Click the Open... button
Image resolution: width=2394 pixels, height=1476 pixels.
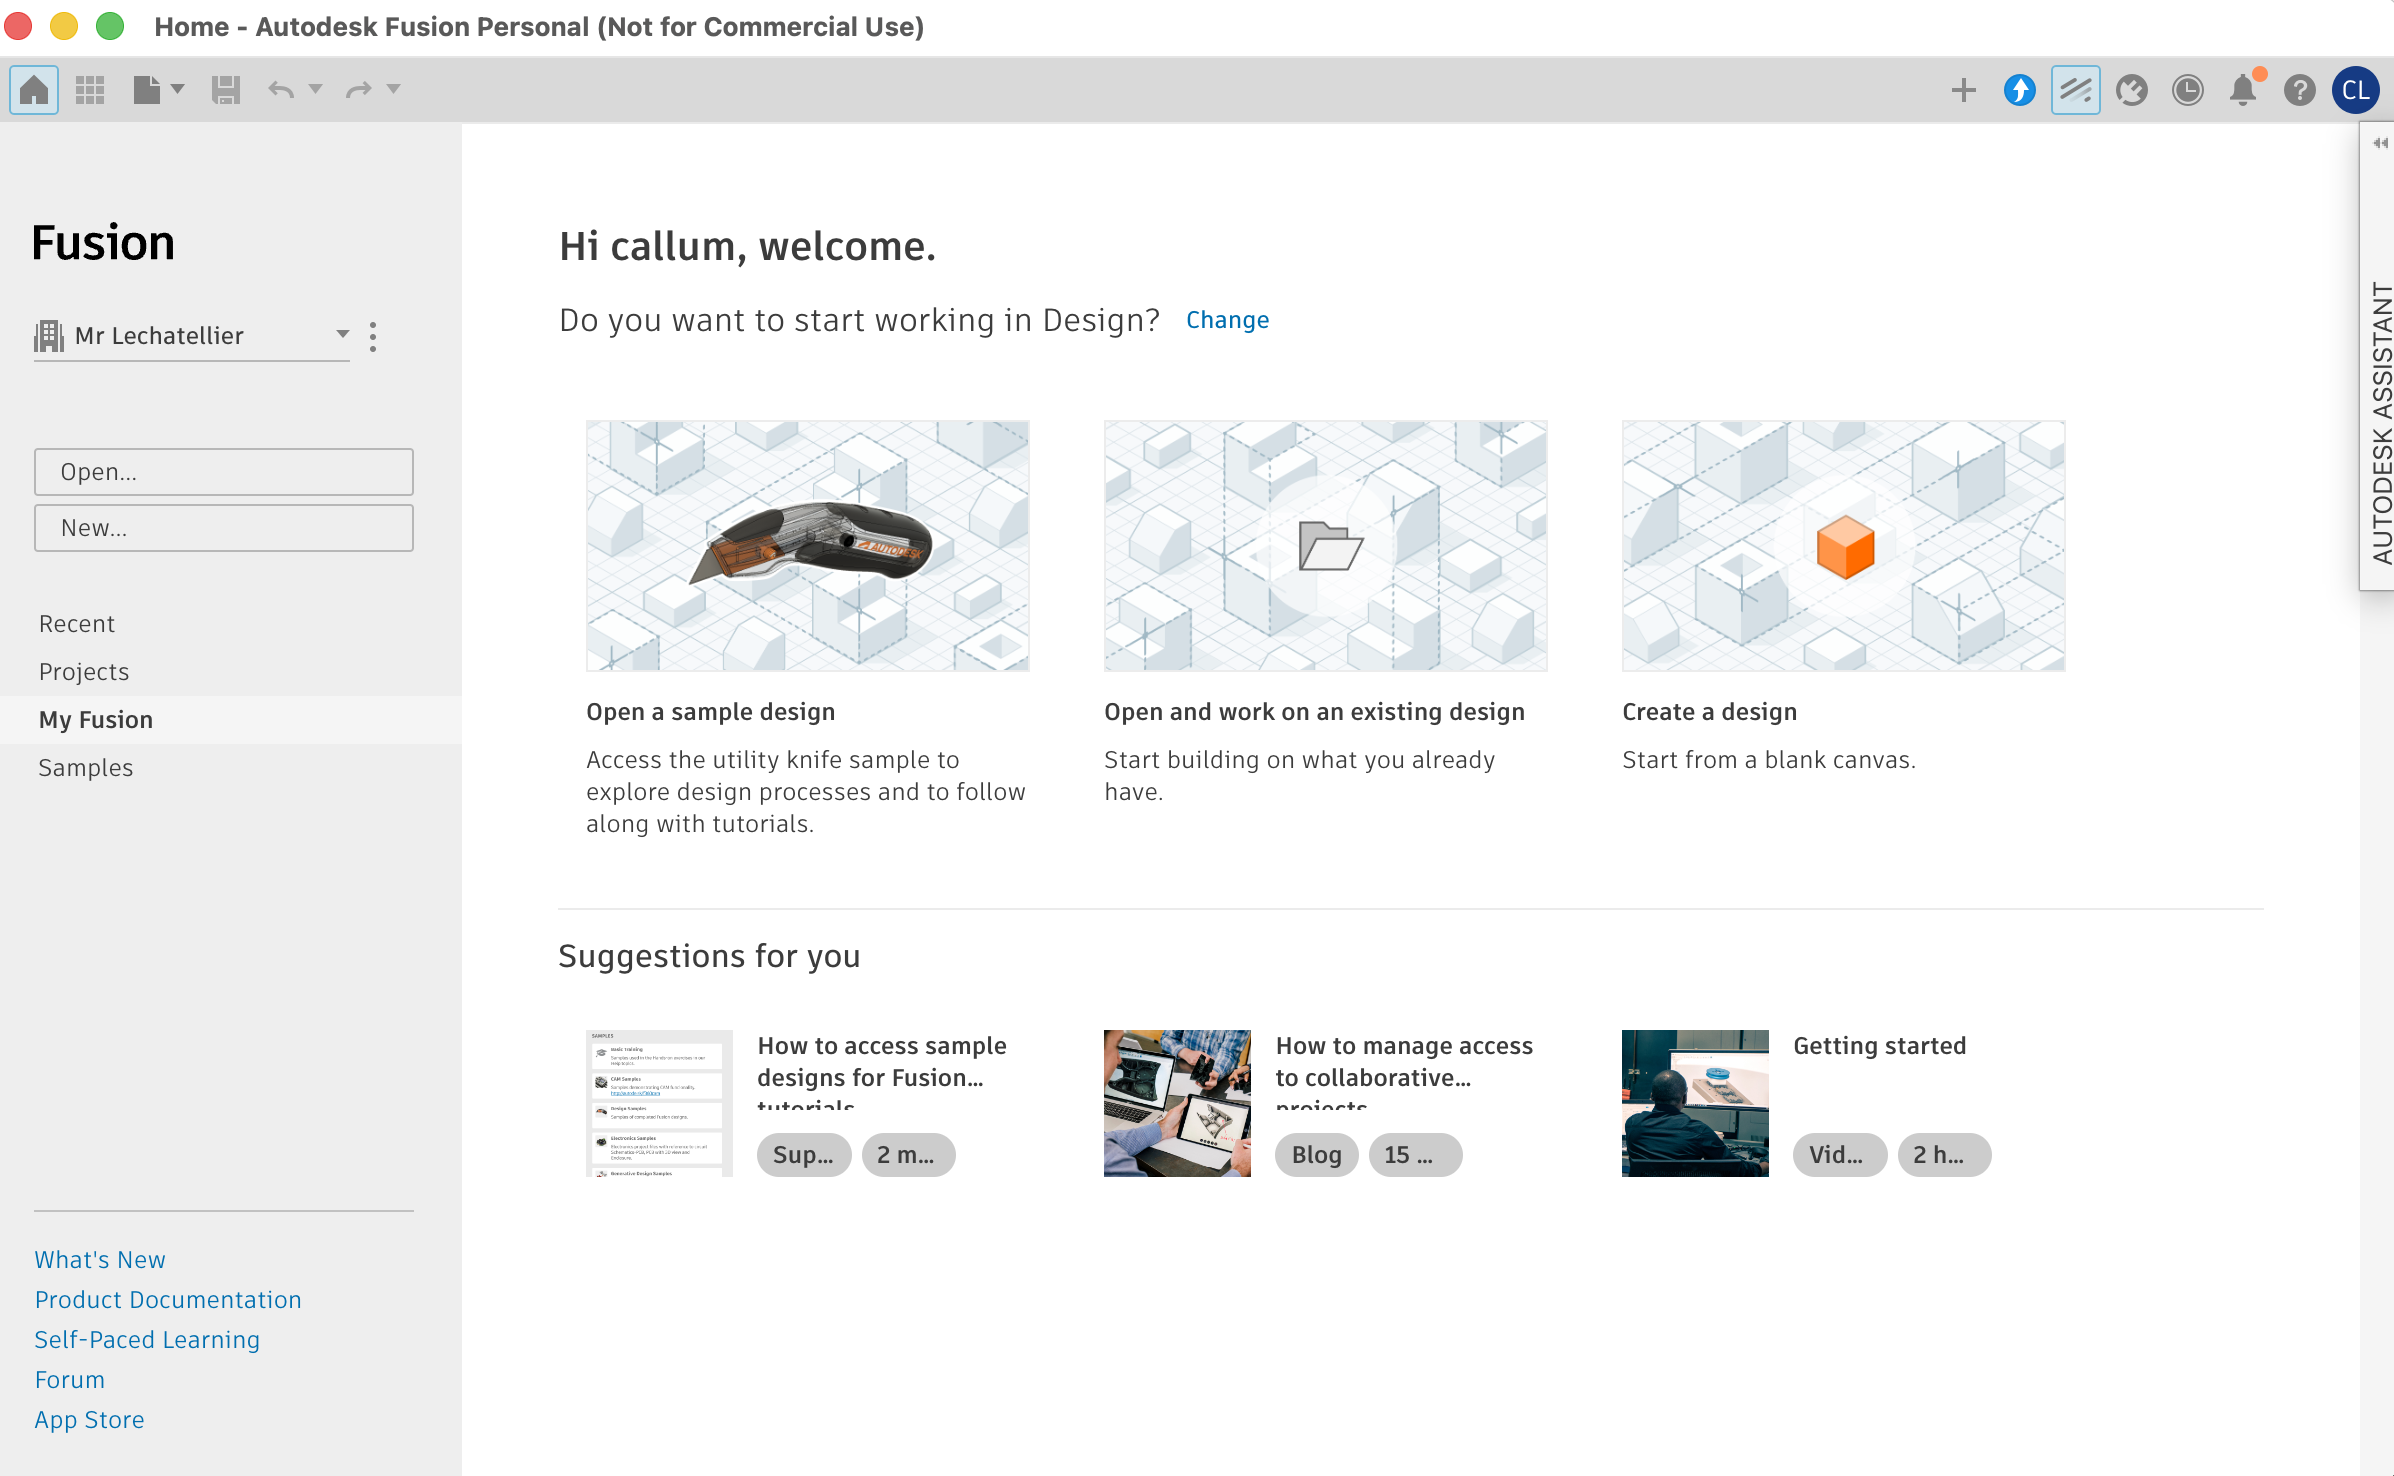pos(224,472)
